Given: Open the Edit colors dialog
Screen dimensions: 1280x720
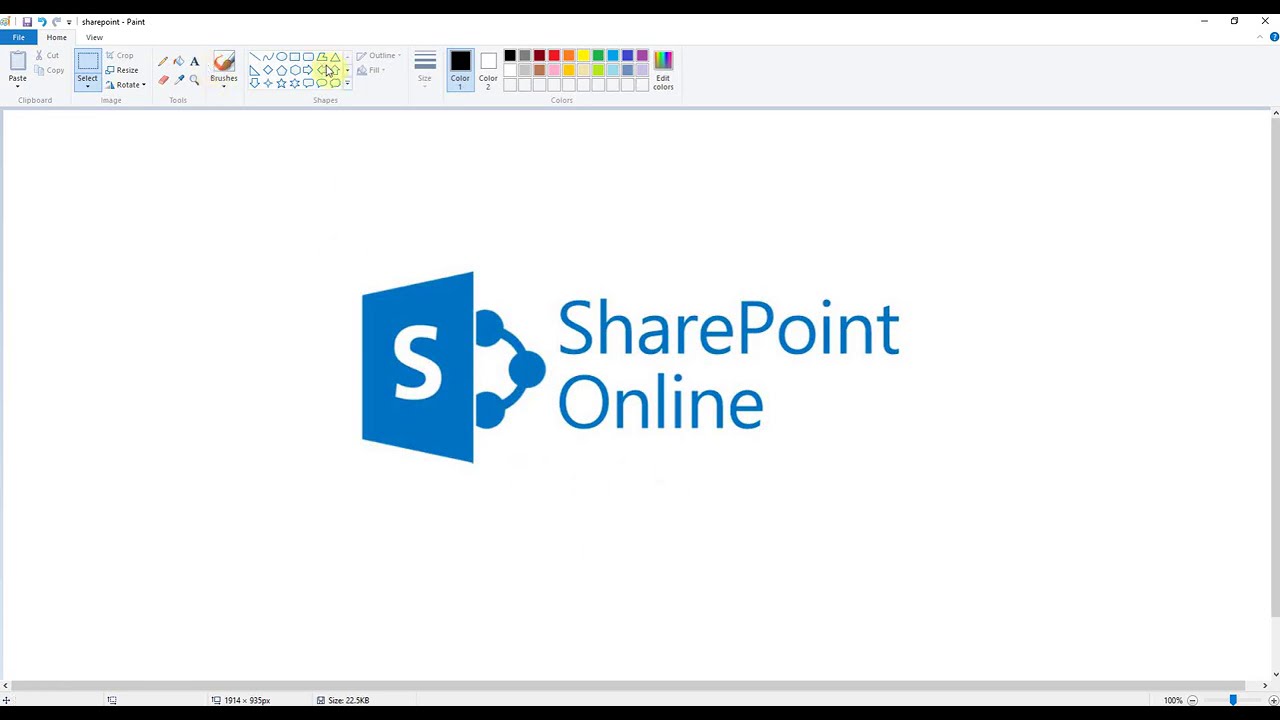Looking at the screenshot, I should pos(663,70).
